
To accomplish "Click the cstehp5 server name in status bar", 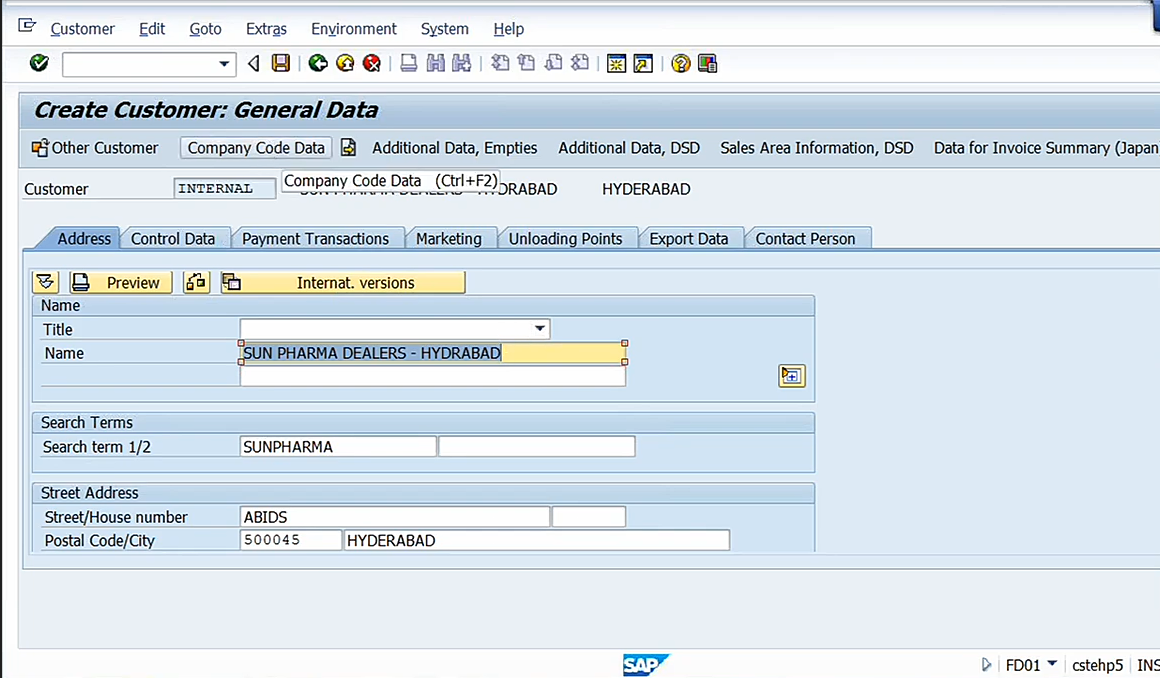I will pos(1097,665).
